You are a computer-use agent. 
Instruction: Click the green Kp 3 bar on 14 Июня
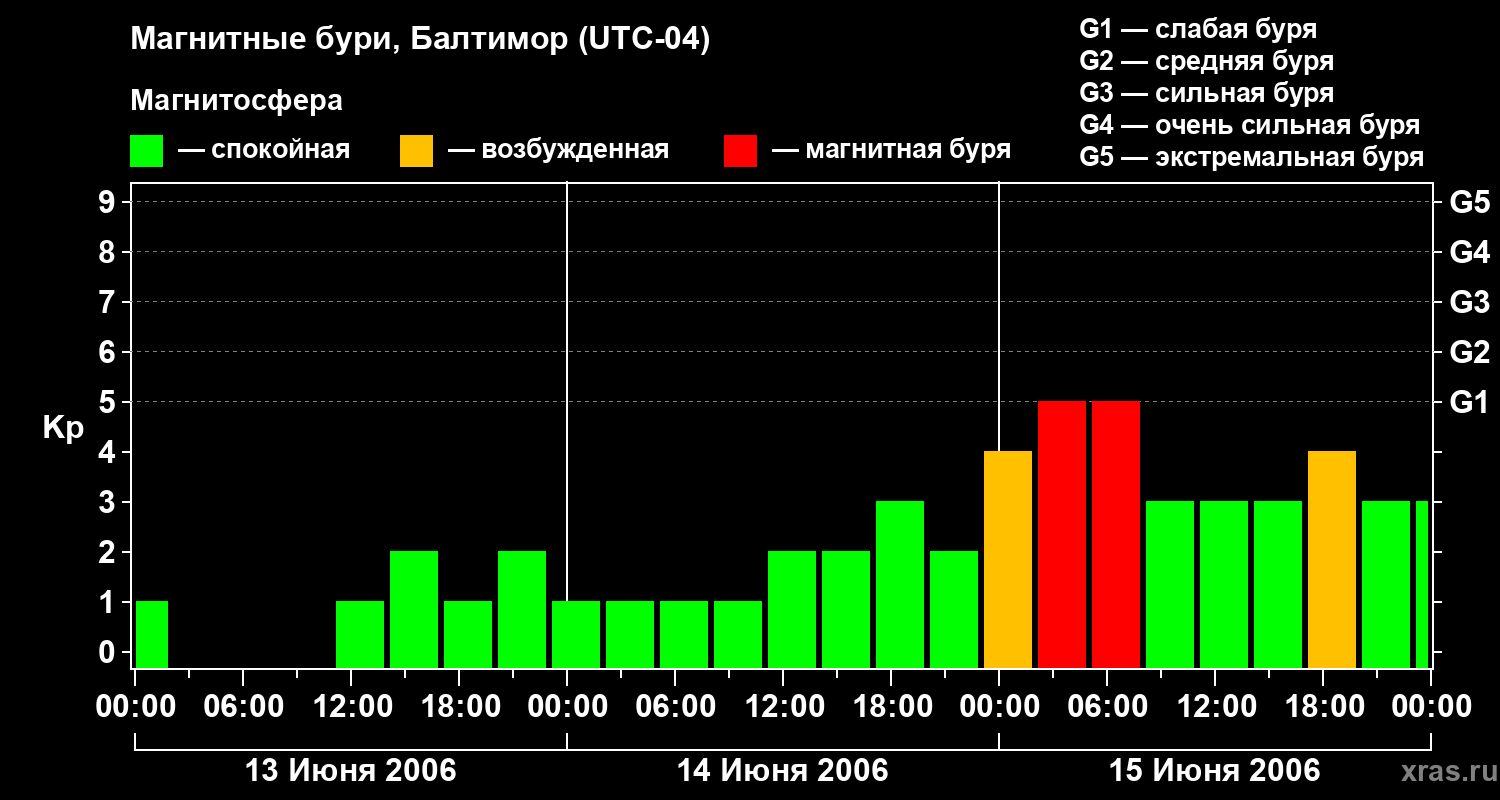[x=900, y=584]
